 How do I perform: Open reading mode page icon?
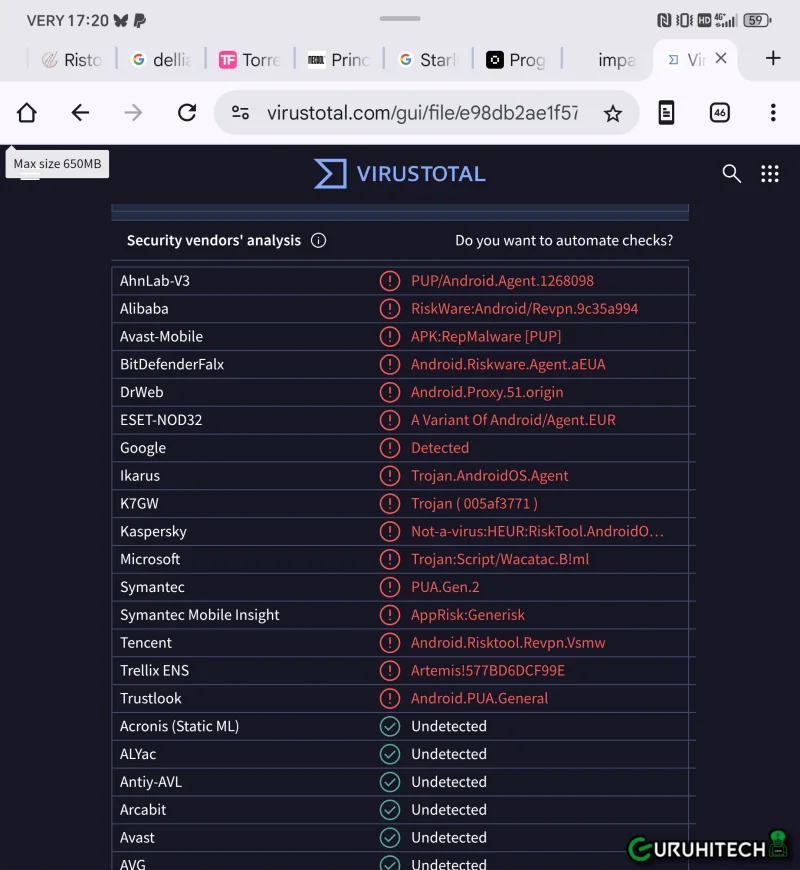[x=666, y=113]
